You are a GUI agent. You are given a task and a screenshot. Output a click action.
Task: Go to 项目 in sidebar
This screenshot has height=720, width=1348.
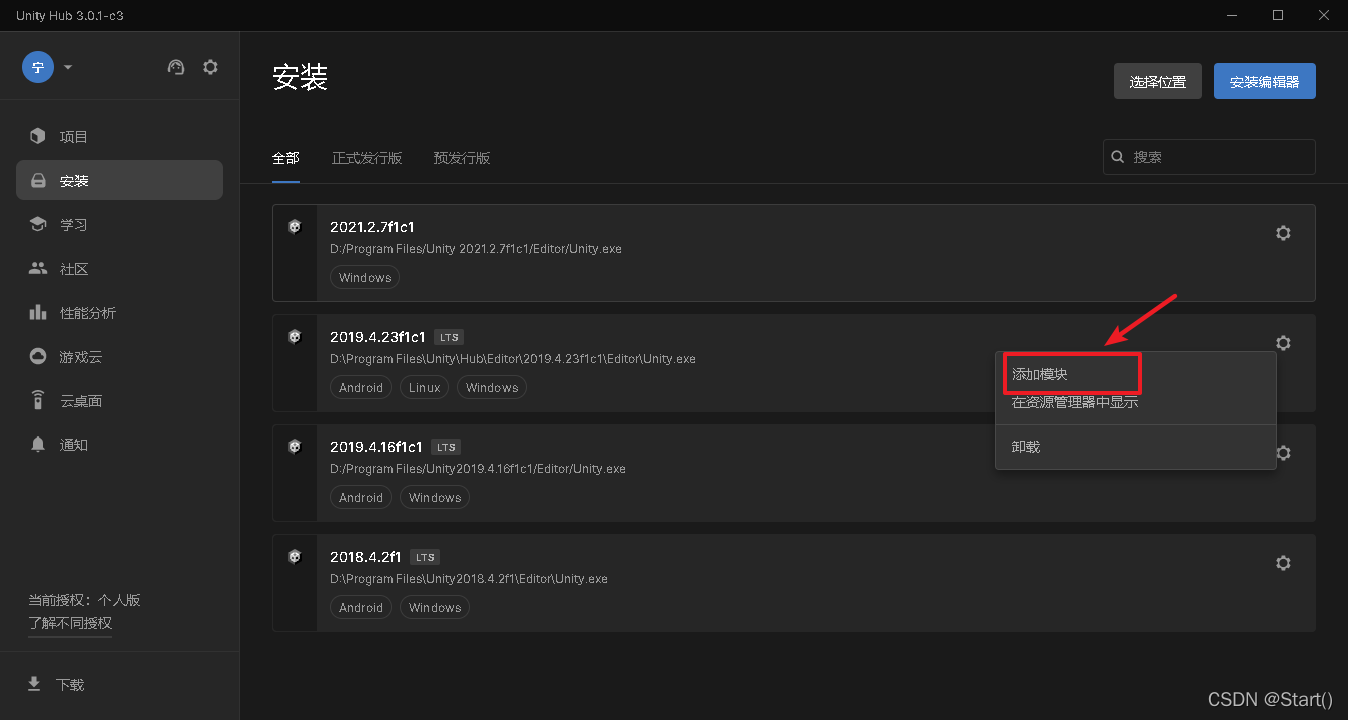coord(119,136)
